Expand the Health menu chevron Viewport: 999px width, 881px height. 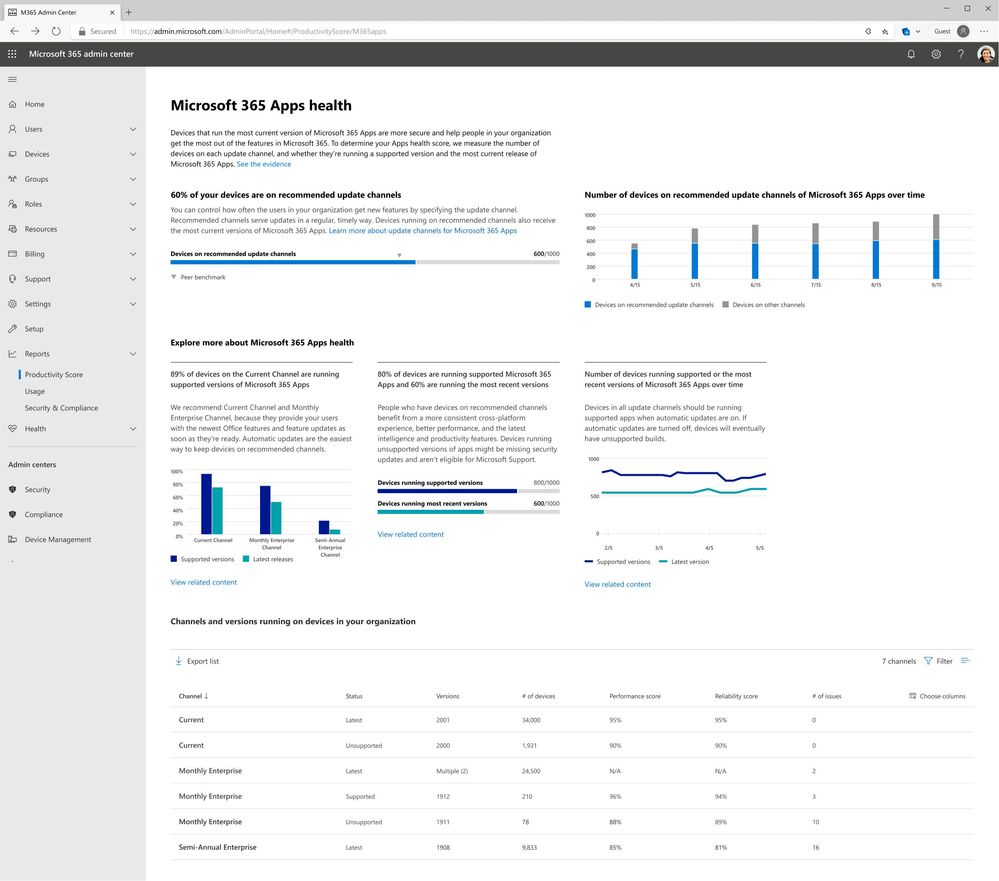pos(133,429)
